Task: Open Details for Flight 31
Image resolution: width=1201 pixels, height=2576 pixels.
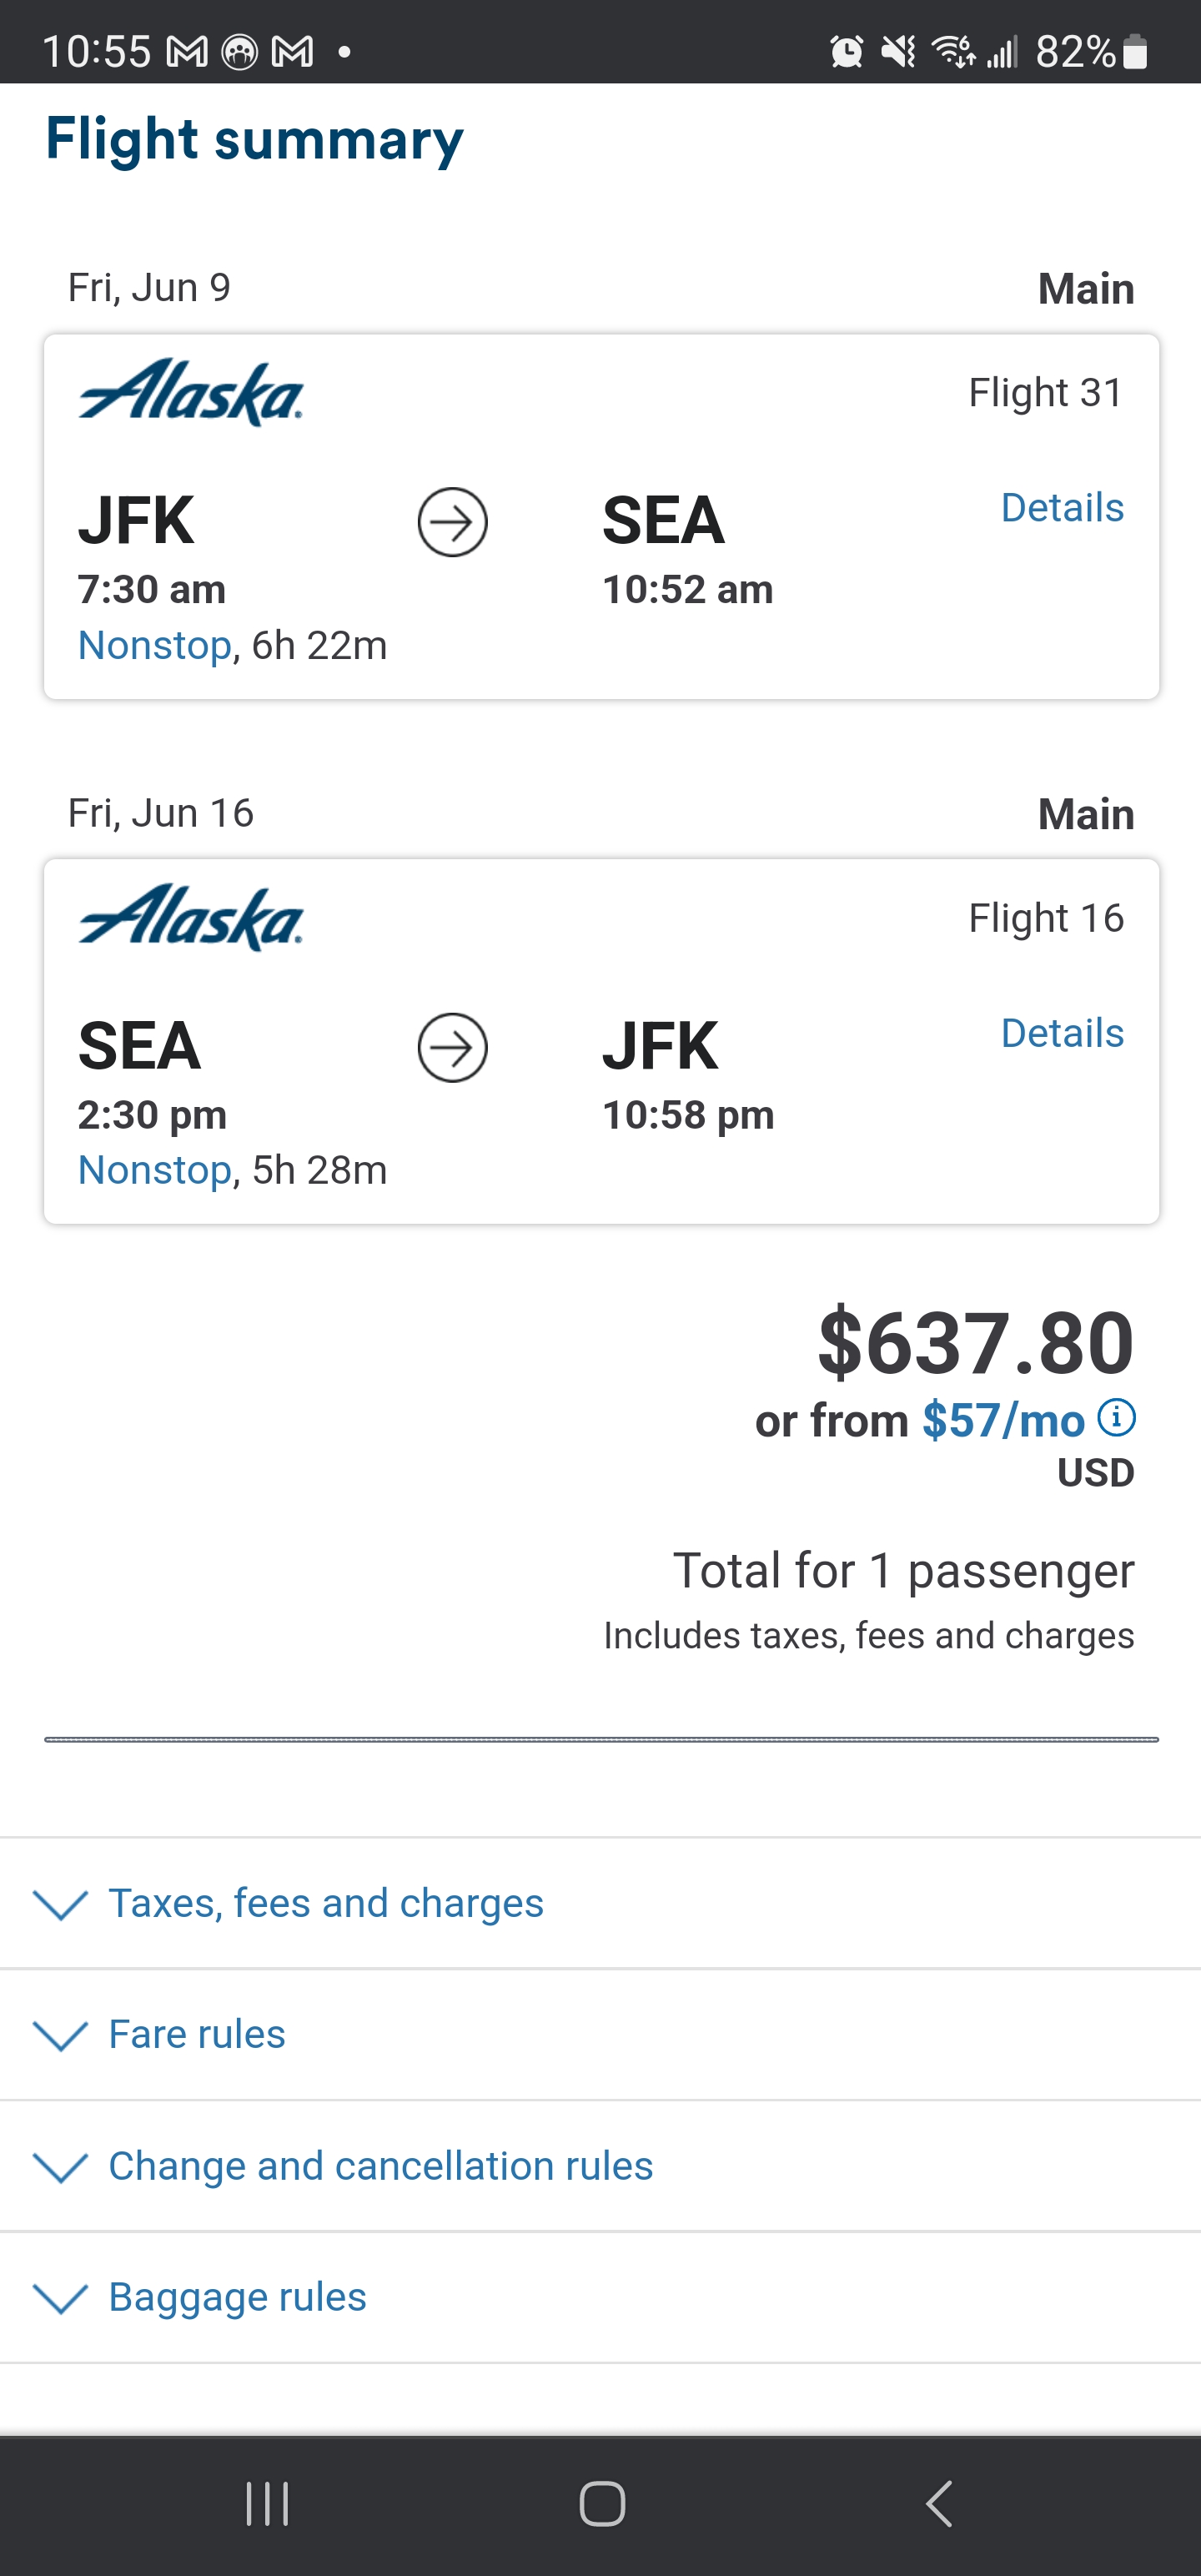Action: pos(1062,507)
